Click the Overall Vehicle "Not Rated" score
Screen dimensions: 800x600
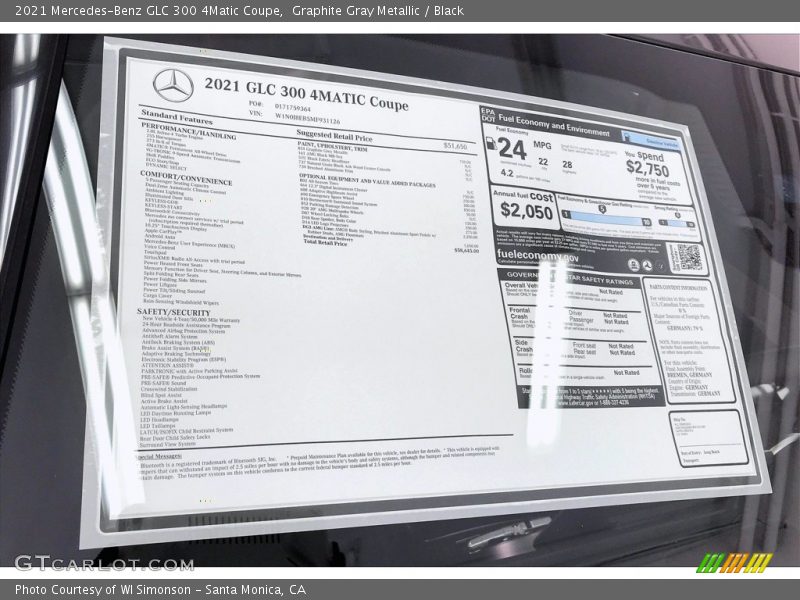[x=611, y=292]
